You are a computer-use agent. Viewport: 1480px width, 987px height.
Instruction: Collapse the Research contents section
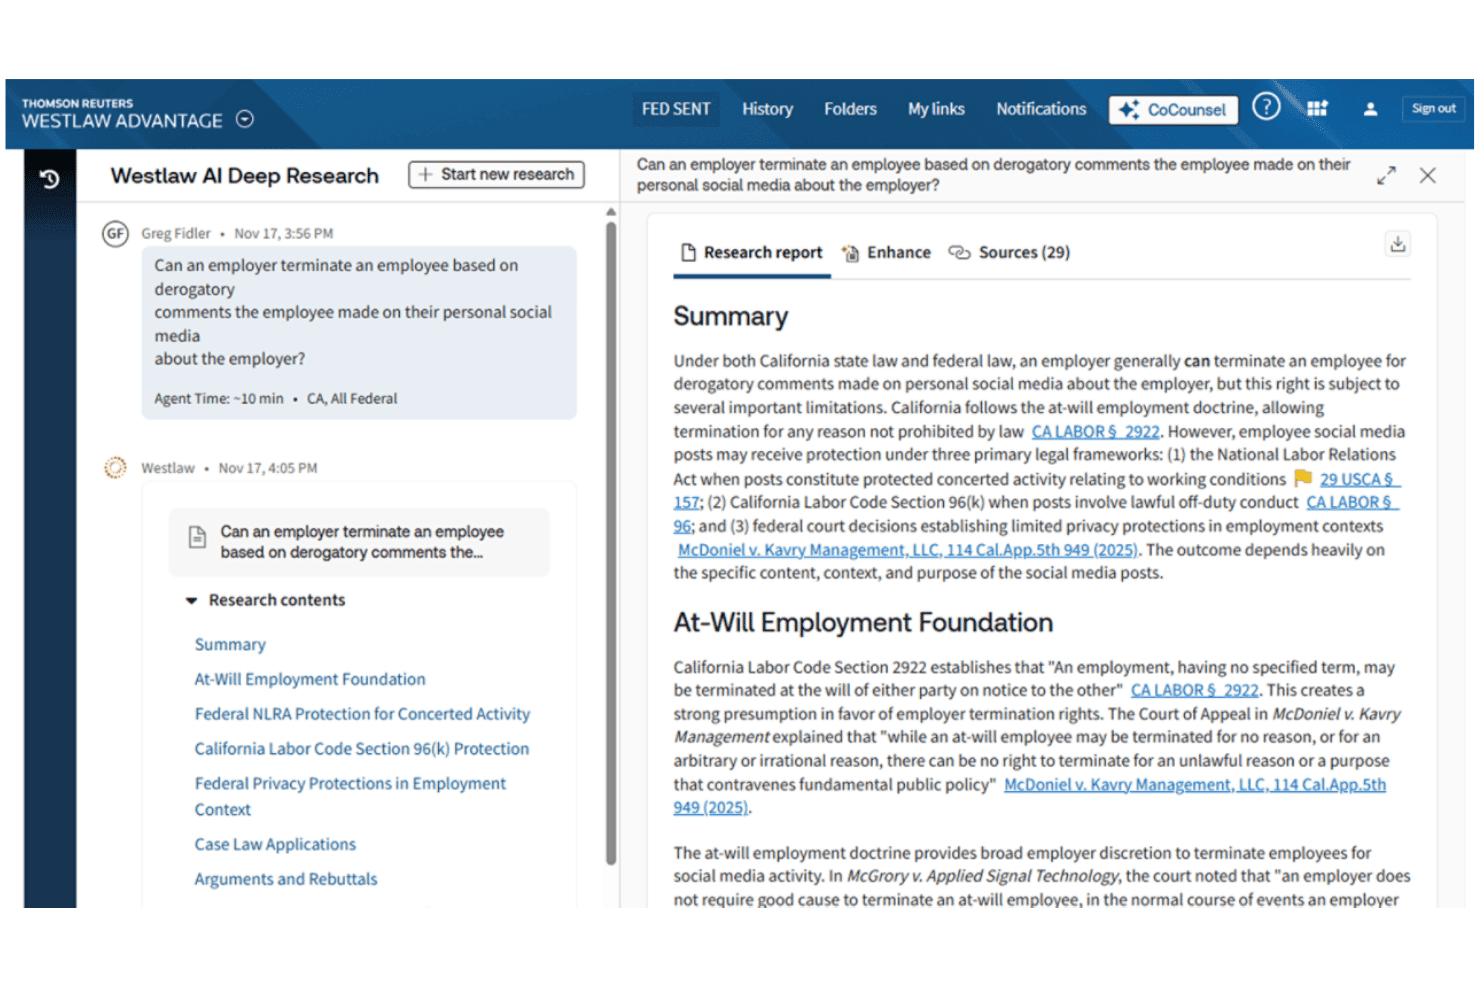point(191,601)
